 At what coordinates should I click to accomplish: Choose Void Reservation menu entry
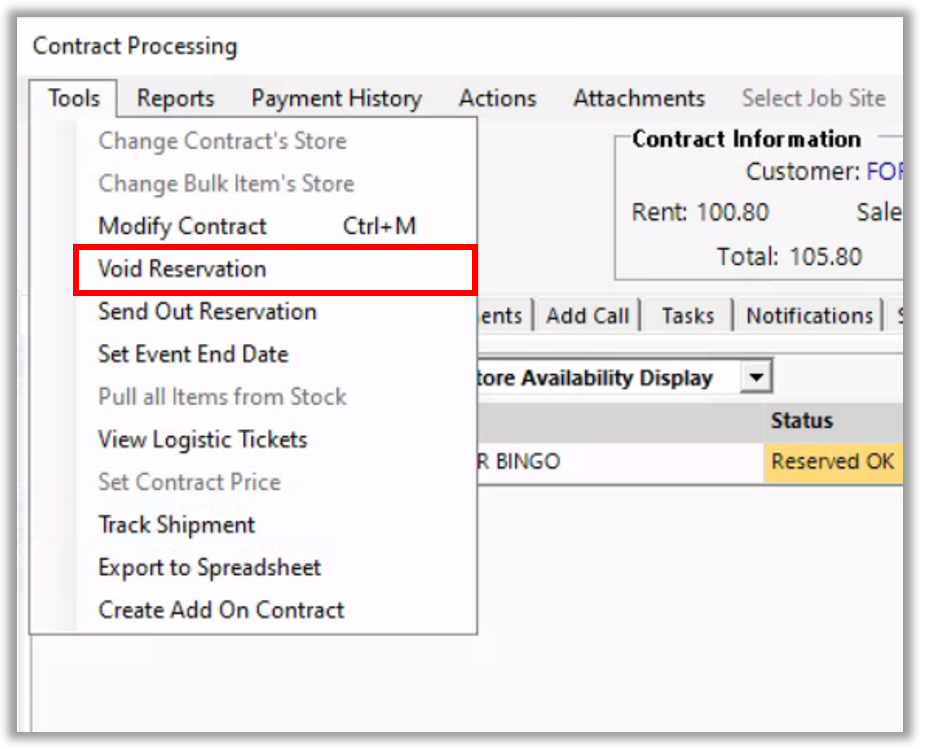pyautogui.click(x=182, y=269)
